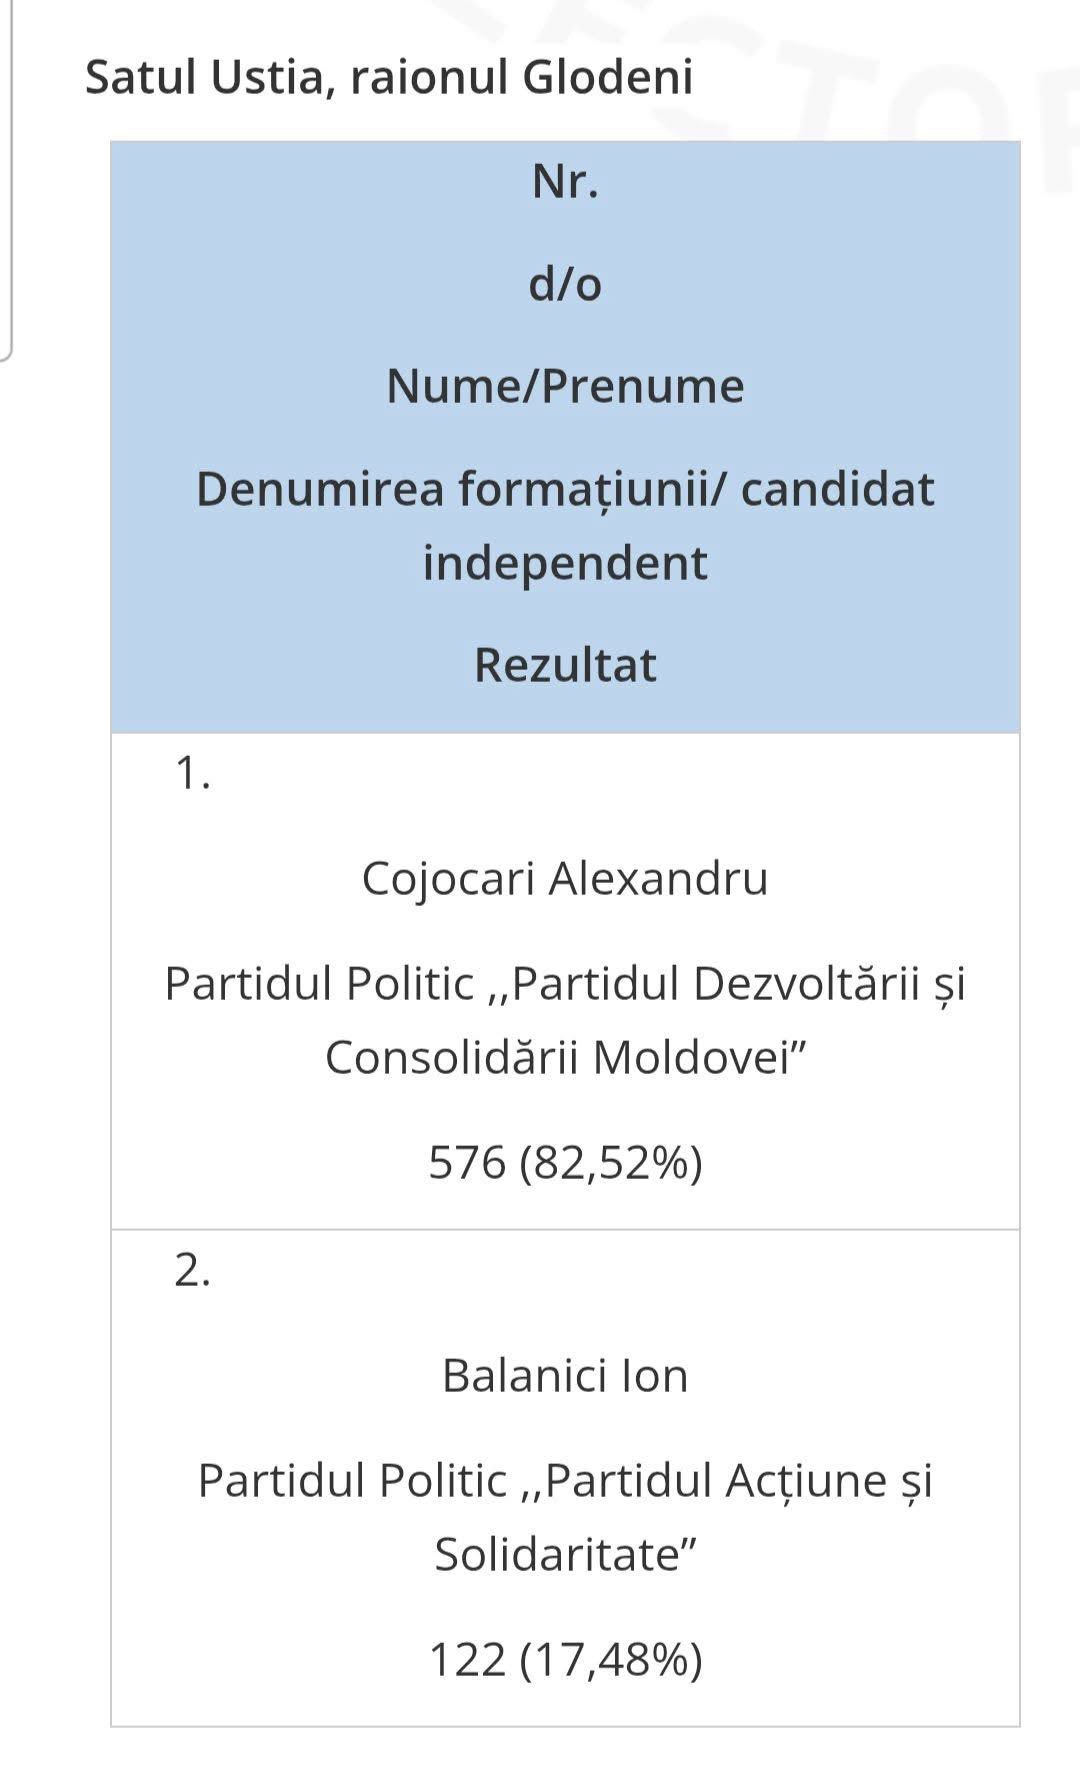Click row number "1." in table

[192, 773]
